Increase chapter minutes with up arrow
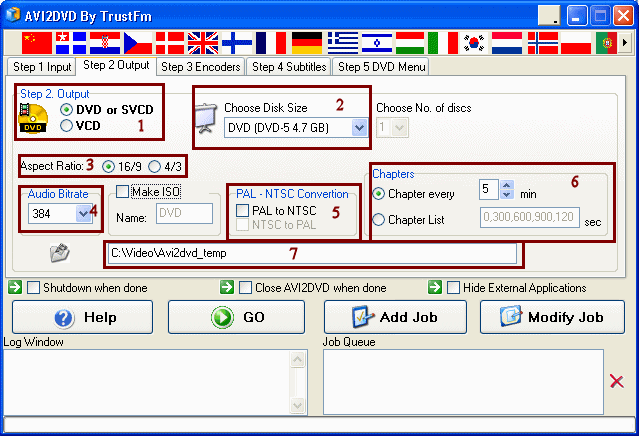The height and width of the screenshot is (436, 639). [x=507, y=185]
